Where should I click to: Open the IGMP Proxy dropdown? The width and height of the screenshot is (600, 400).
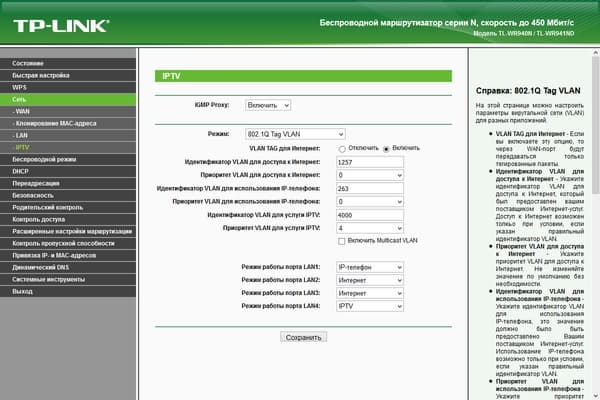coord(268,105)
